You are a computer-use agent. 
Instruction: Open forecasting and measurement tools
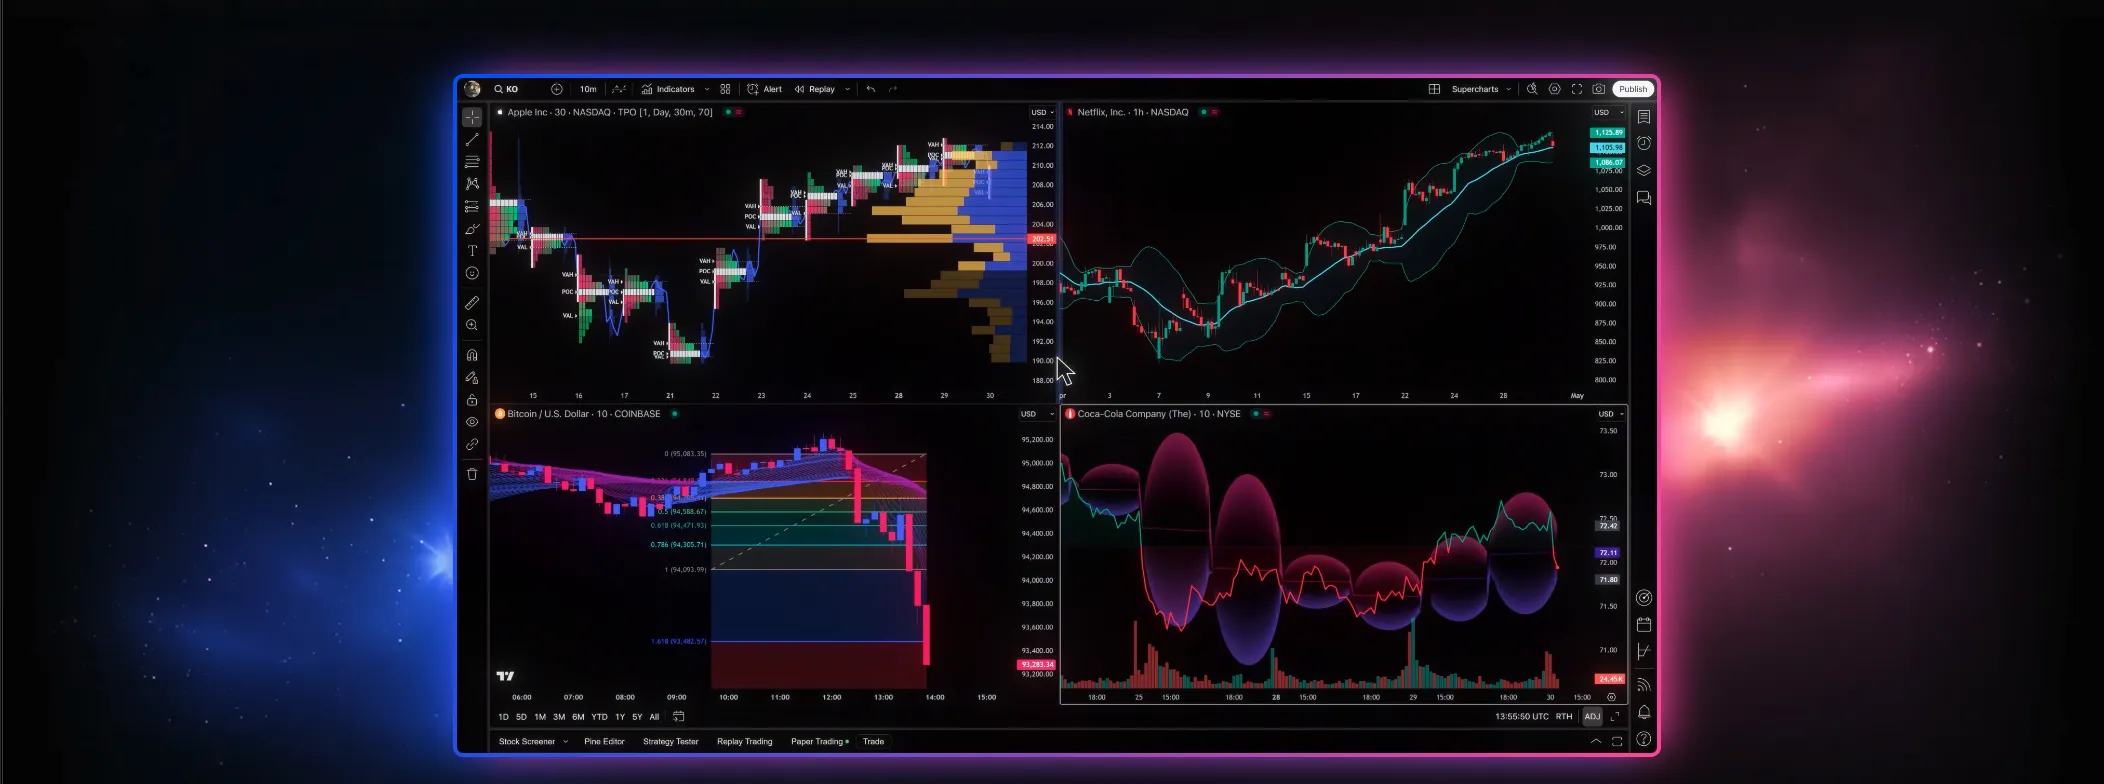pos(472,206)
